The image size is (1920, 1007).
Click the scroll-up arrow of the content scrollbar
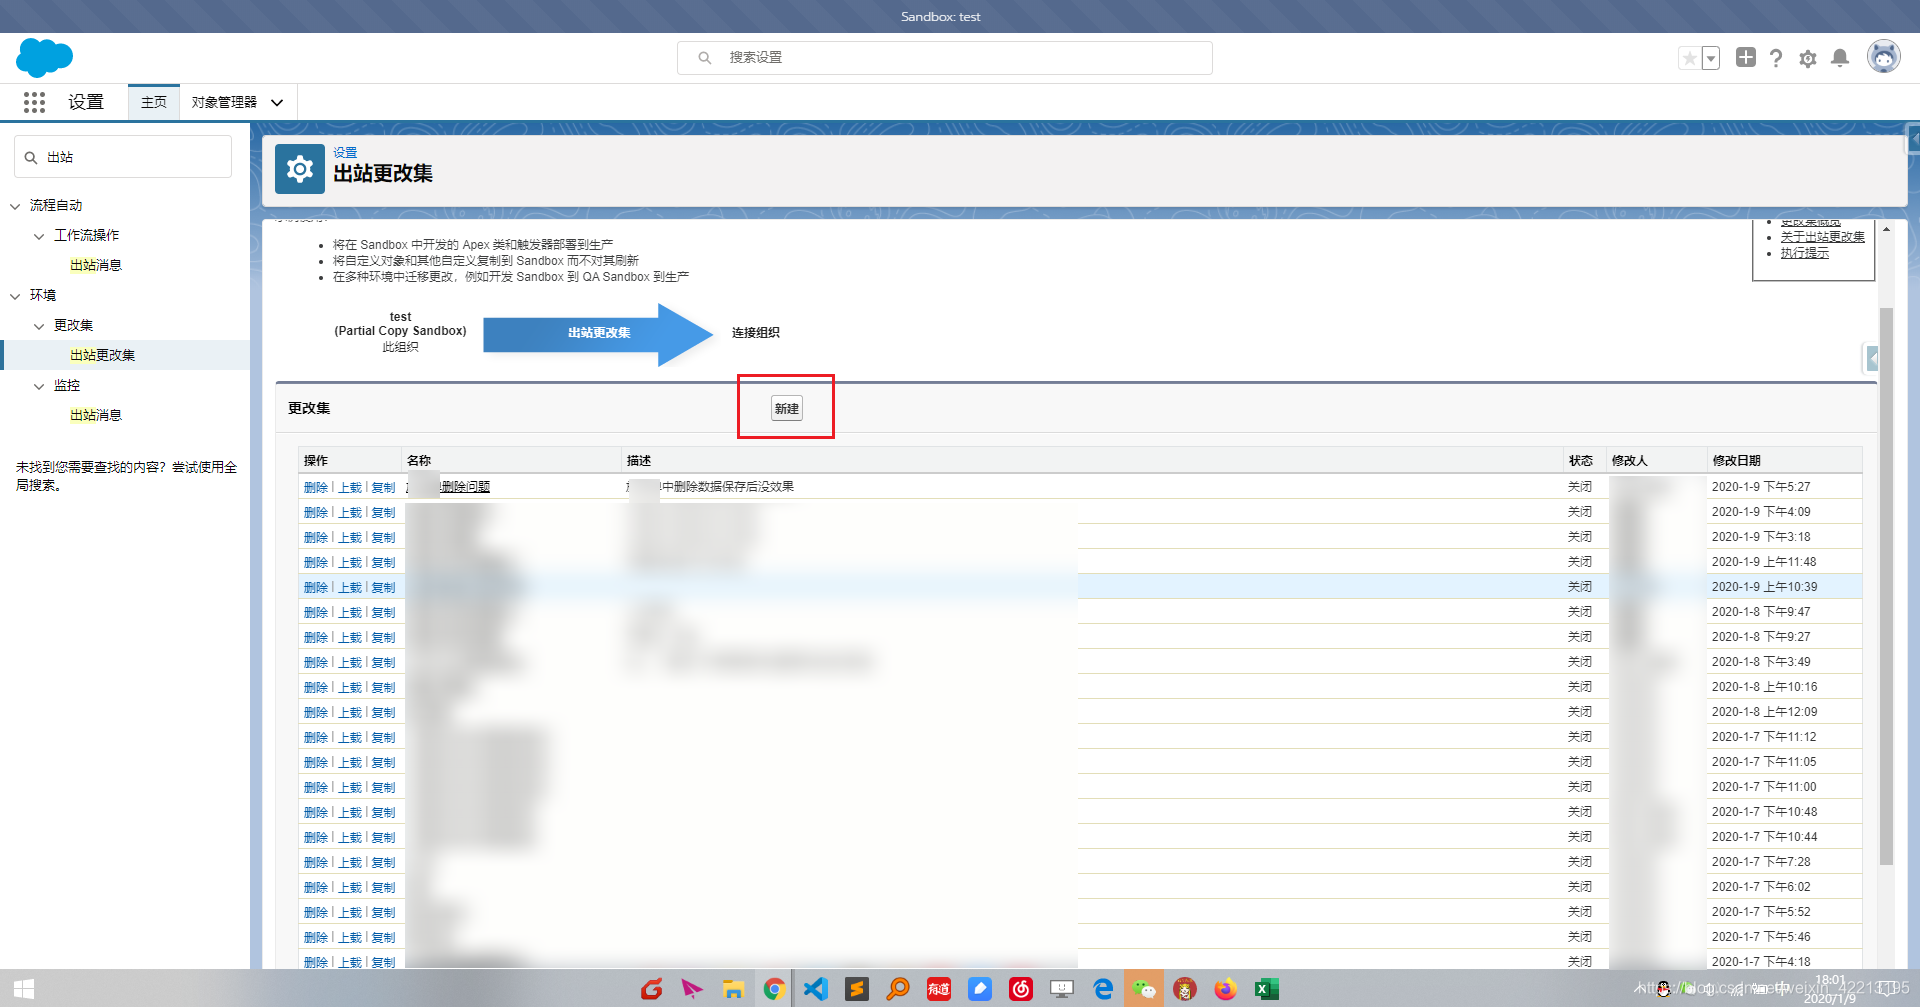click(x=1886, y=230)
